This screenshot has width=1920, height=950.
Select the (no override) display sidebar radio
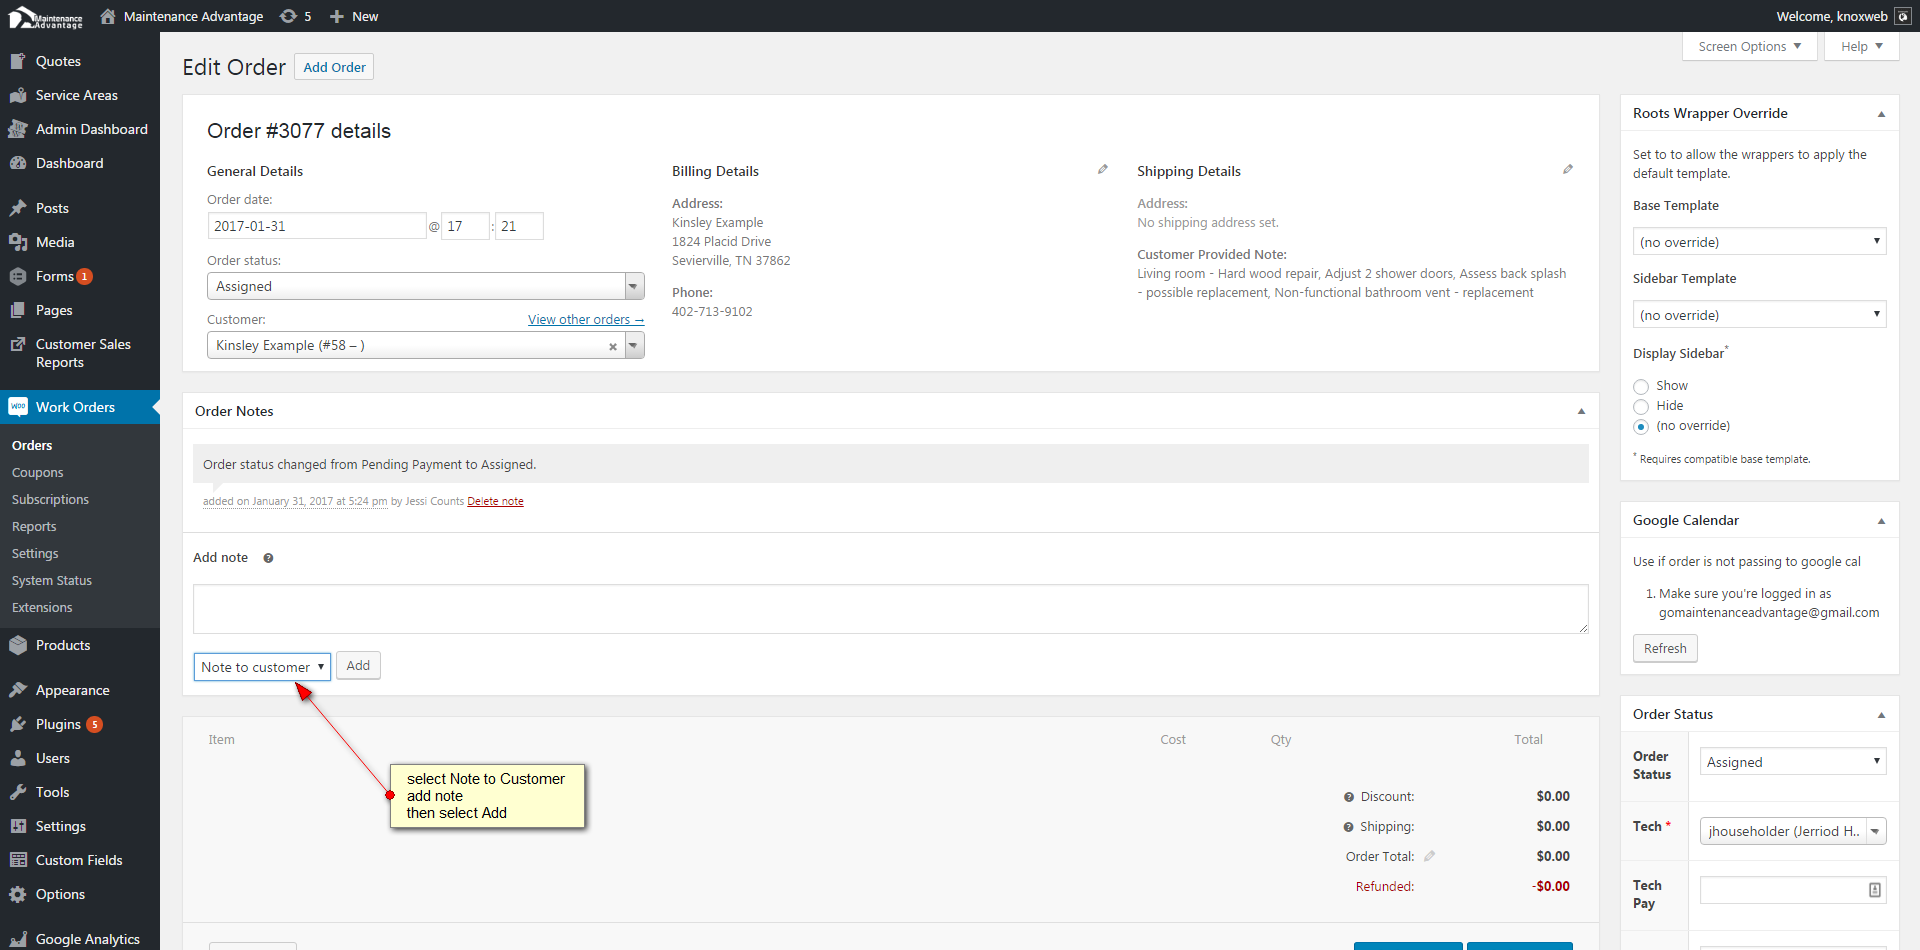coord(1641,427)
